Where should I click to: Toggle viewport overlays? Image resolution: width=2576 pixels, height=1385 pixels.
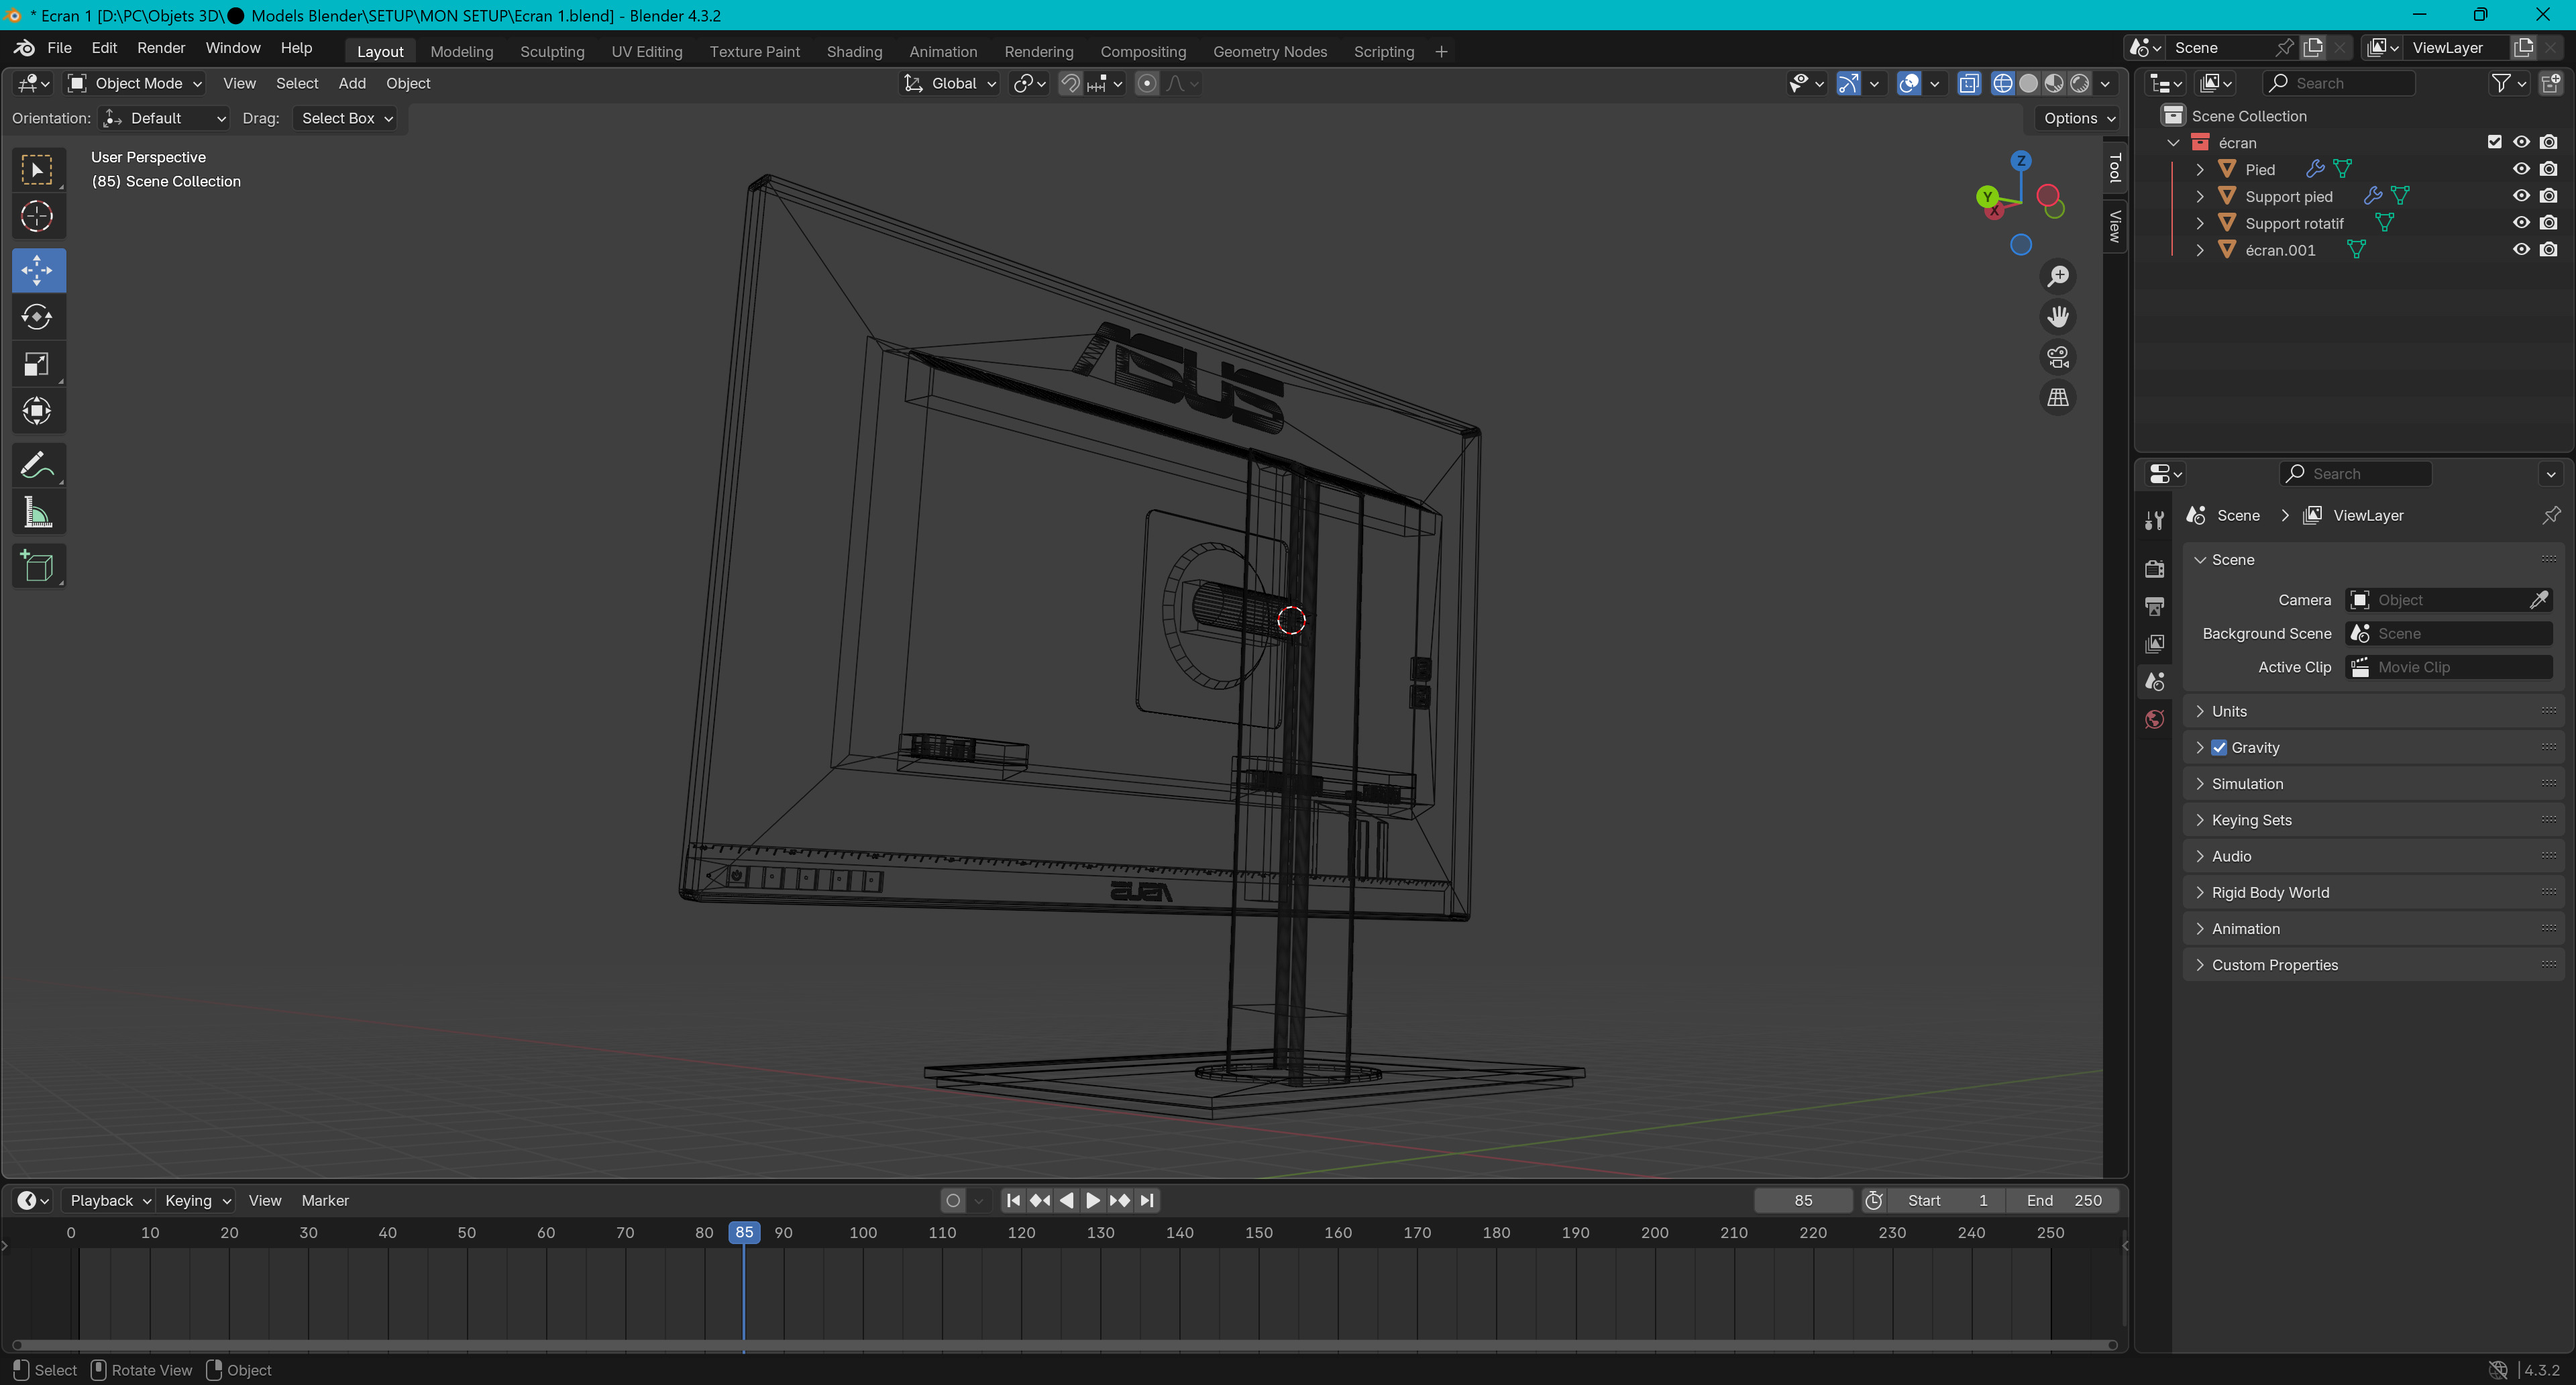click(1908, 84)
